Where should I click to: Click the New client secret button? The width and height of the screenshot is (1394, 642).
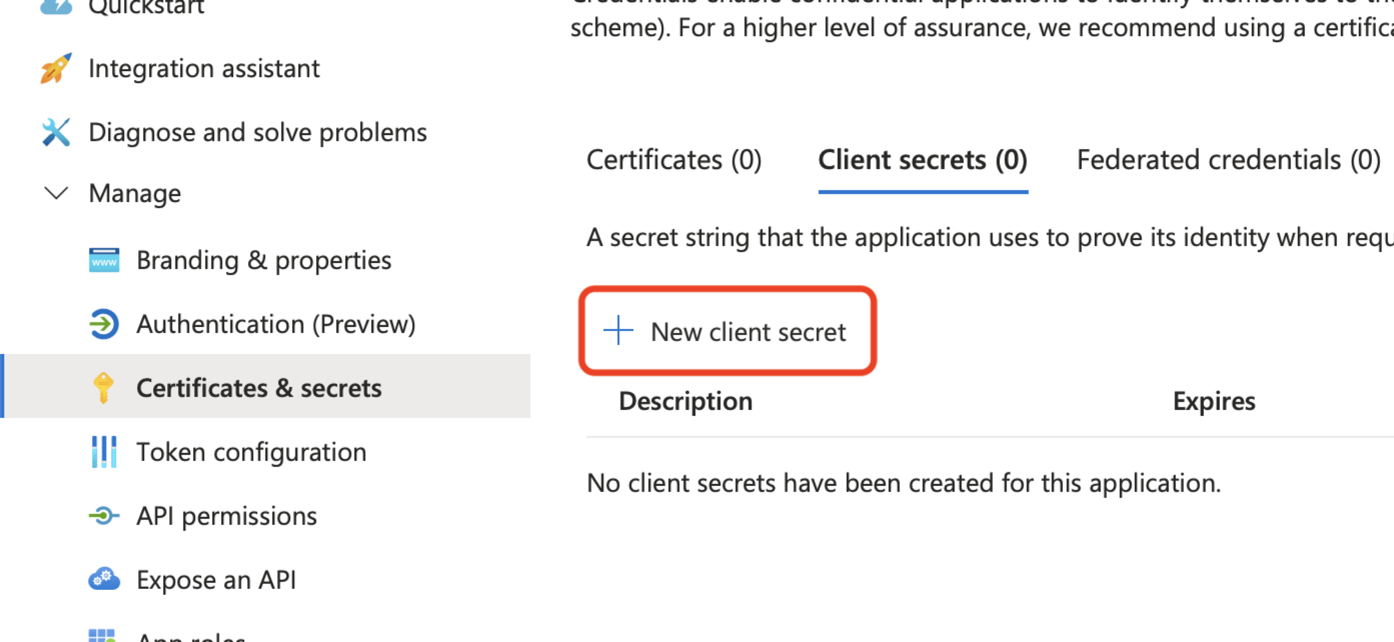coord(748,330)
